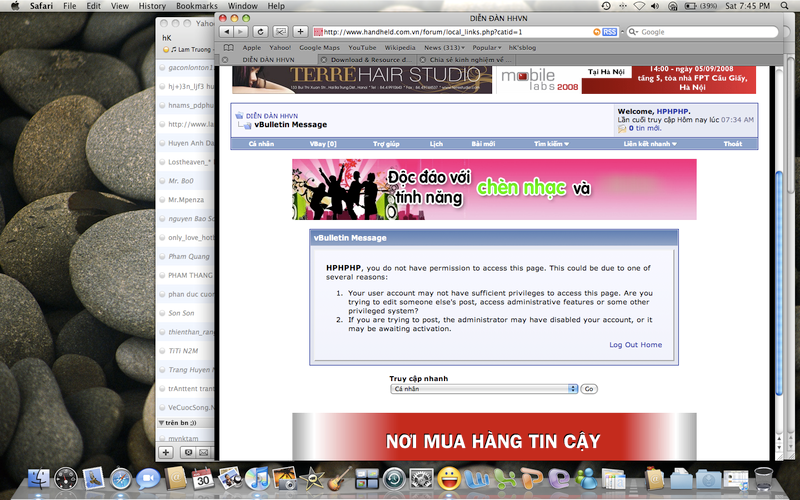This screenshot has width=800, height=500.
Task: Click the Go button next to Truy cập nhanh
Action: point(589,389)
